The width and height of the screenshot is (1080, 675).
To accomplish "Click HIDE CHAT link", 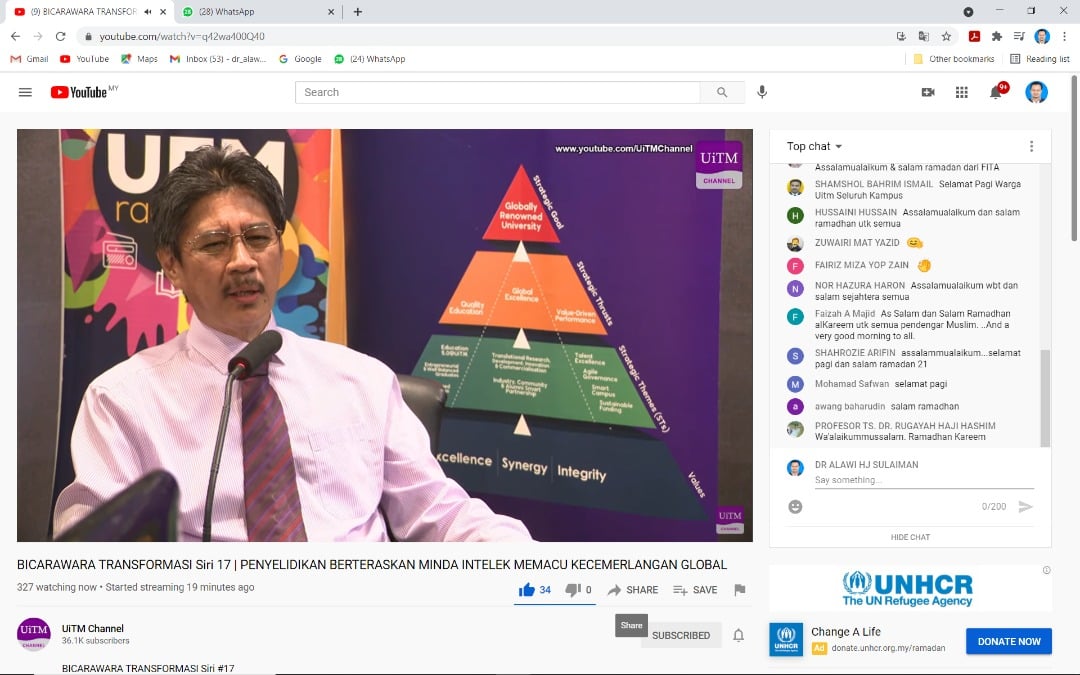I will [910, 537].
